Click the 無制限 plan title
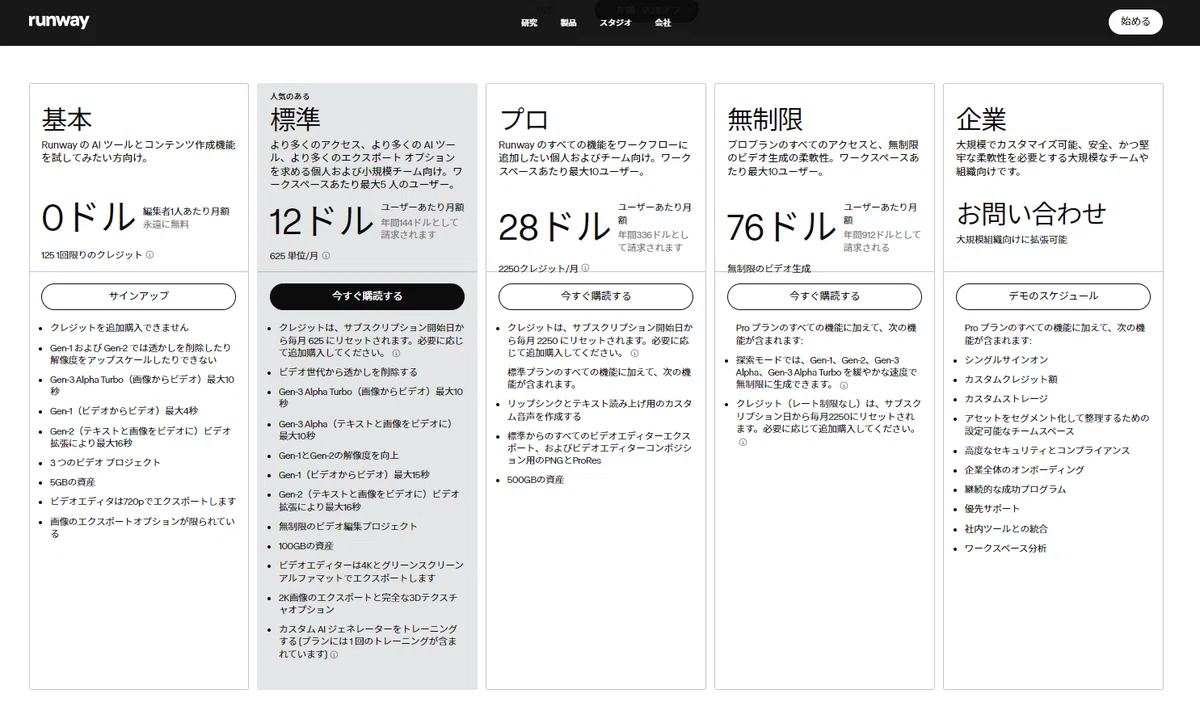 [x=765, y=119]
